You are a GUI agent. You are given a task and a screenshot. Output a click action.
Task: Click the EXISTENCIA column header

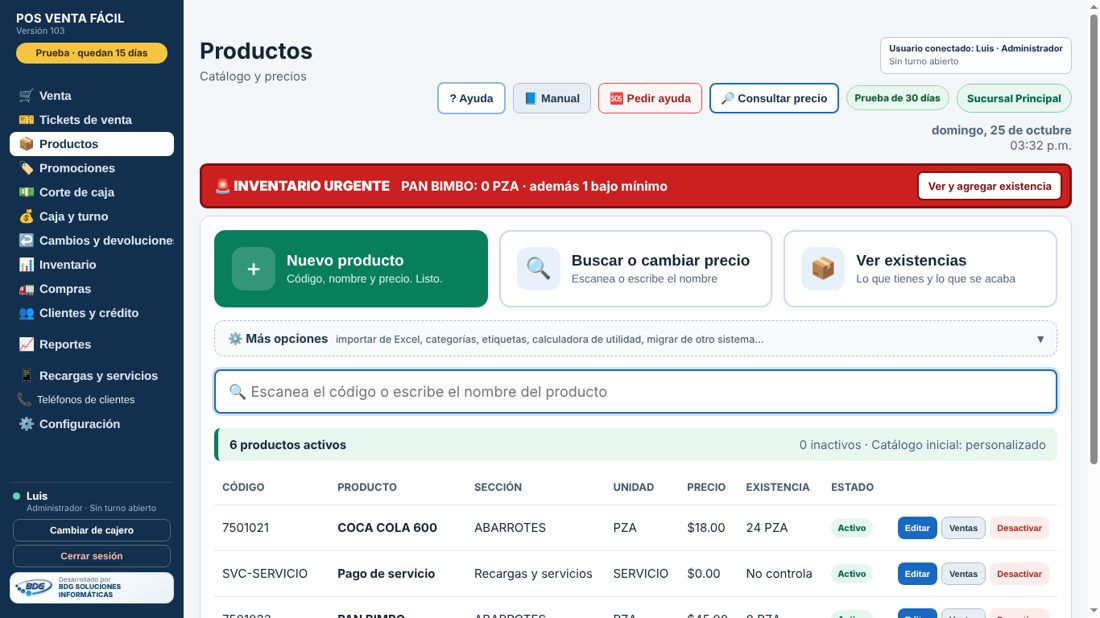pyautogui.click(x=777, y=488)
